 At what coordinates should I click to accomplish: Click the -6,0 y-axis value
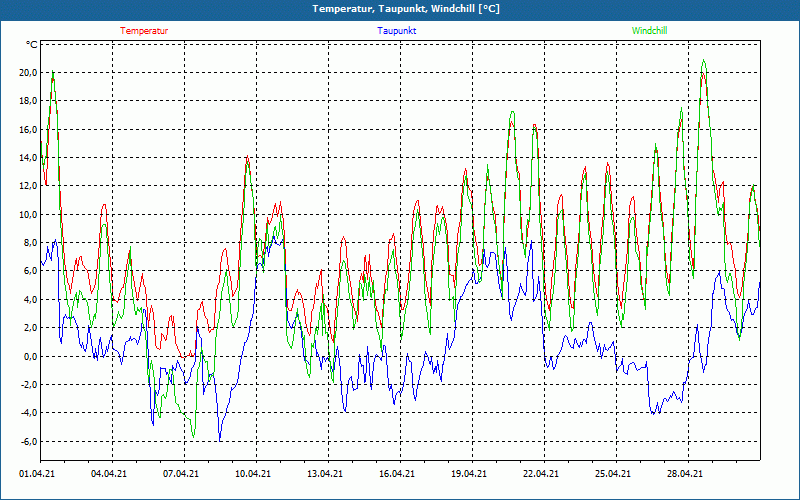point(29,441)
